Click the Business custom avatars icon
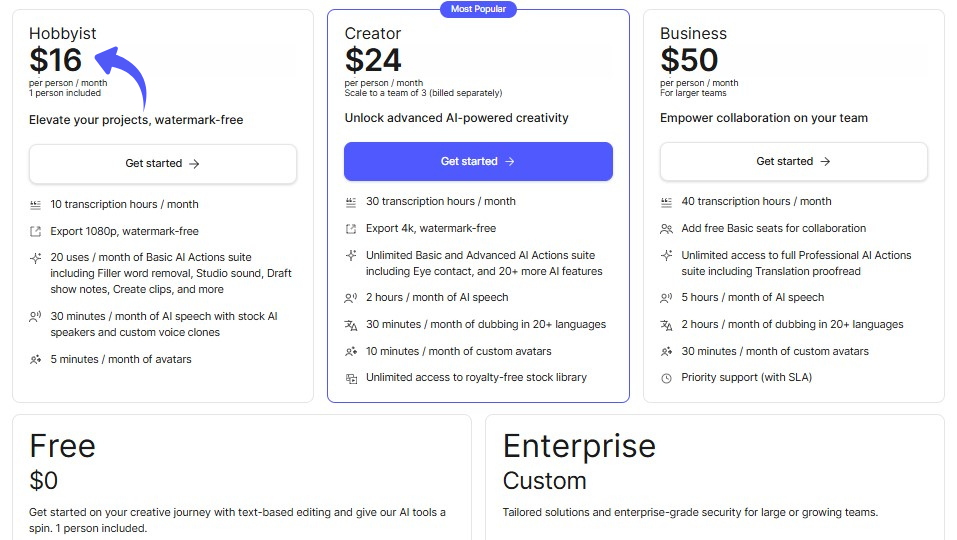This screenshot has height=540, width=957. pos(667,352)
